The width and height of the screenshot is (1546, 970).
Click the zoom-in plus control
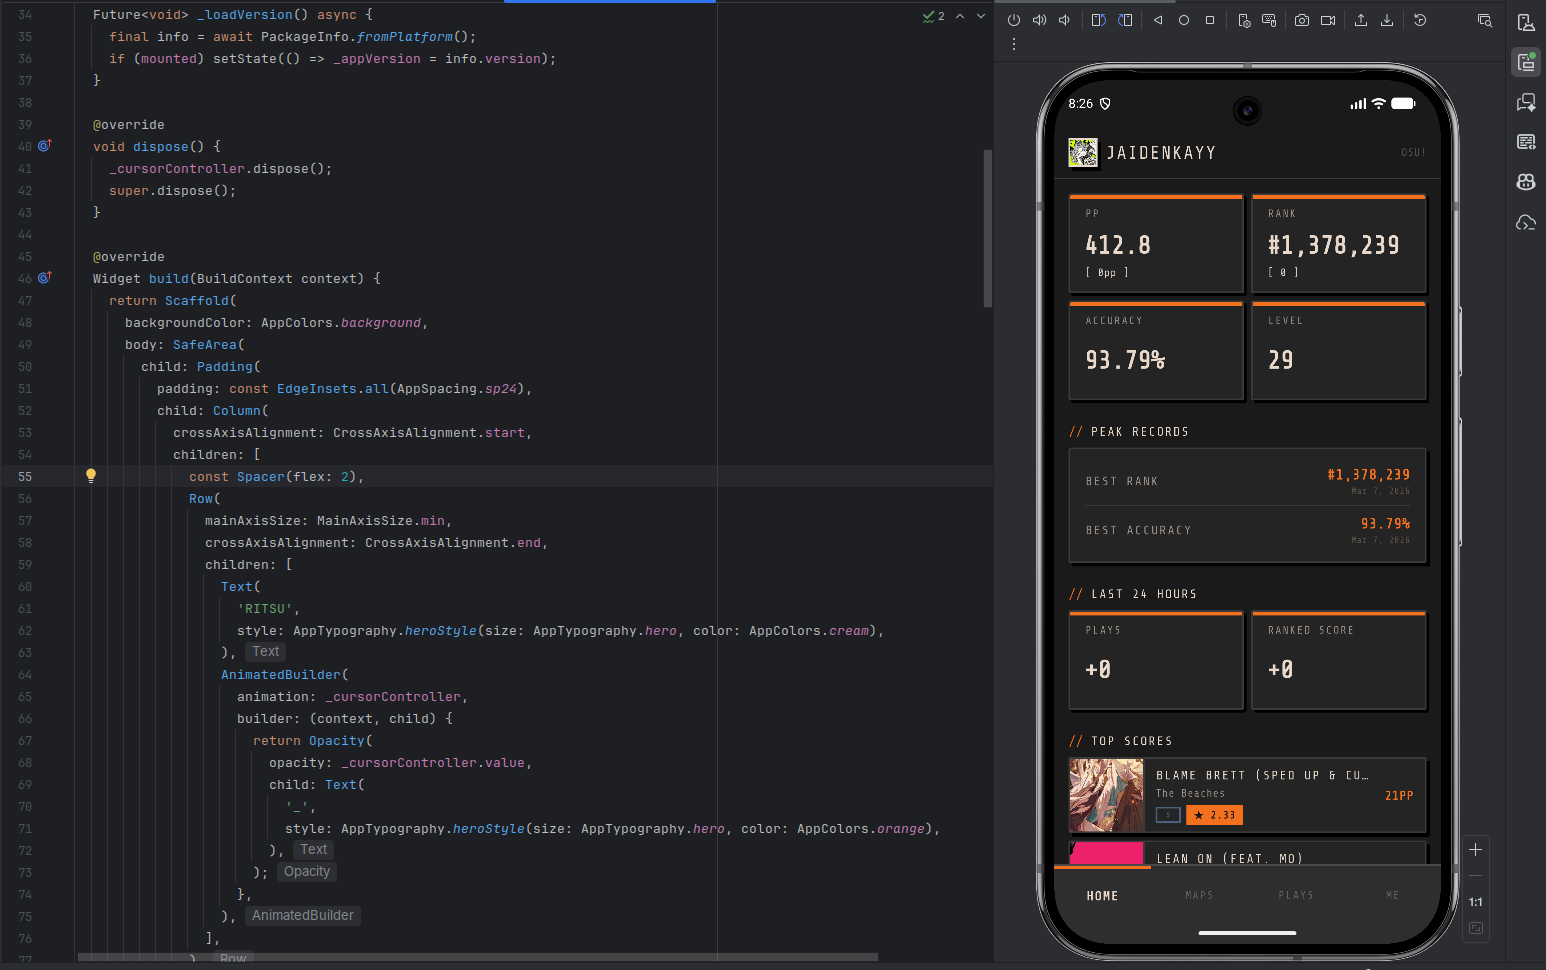(x=1476, y=849)
